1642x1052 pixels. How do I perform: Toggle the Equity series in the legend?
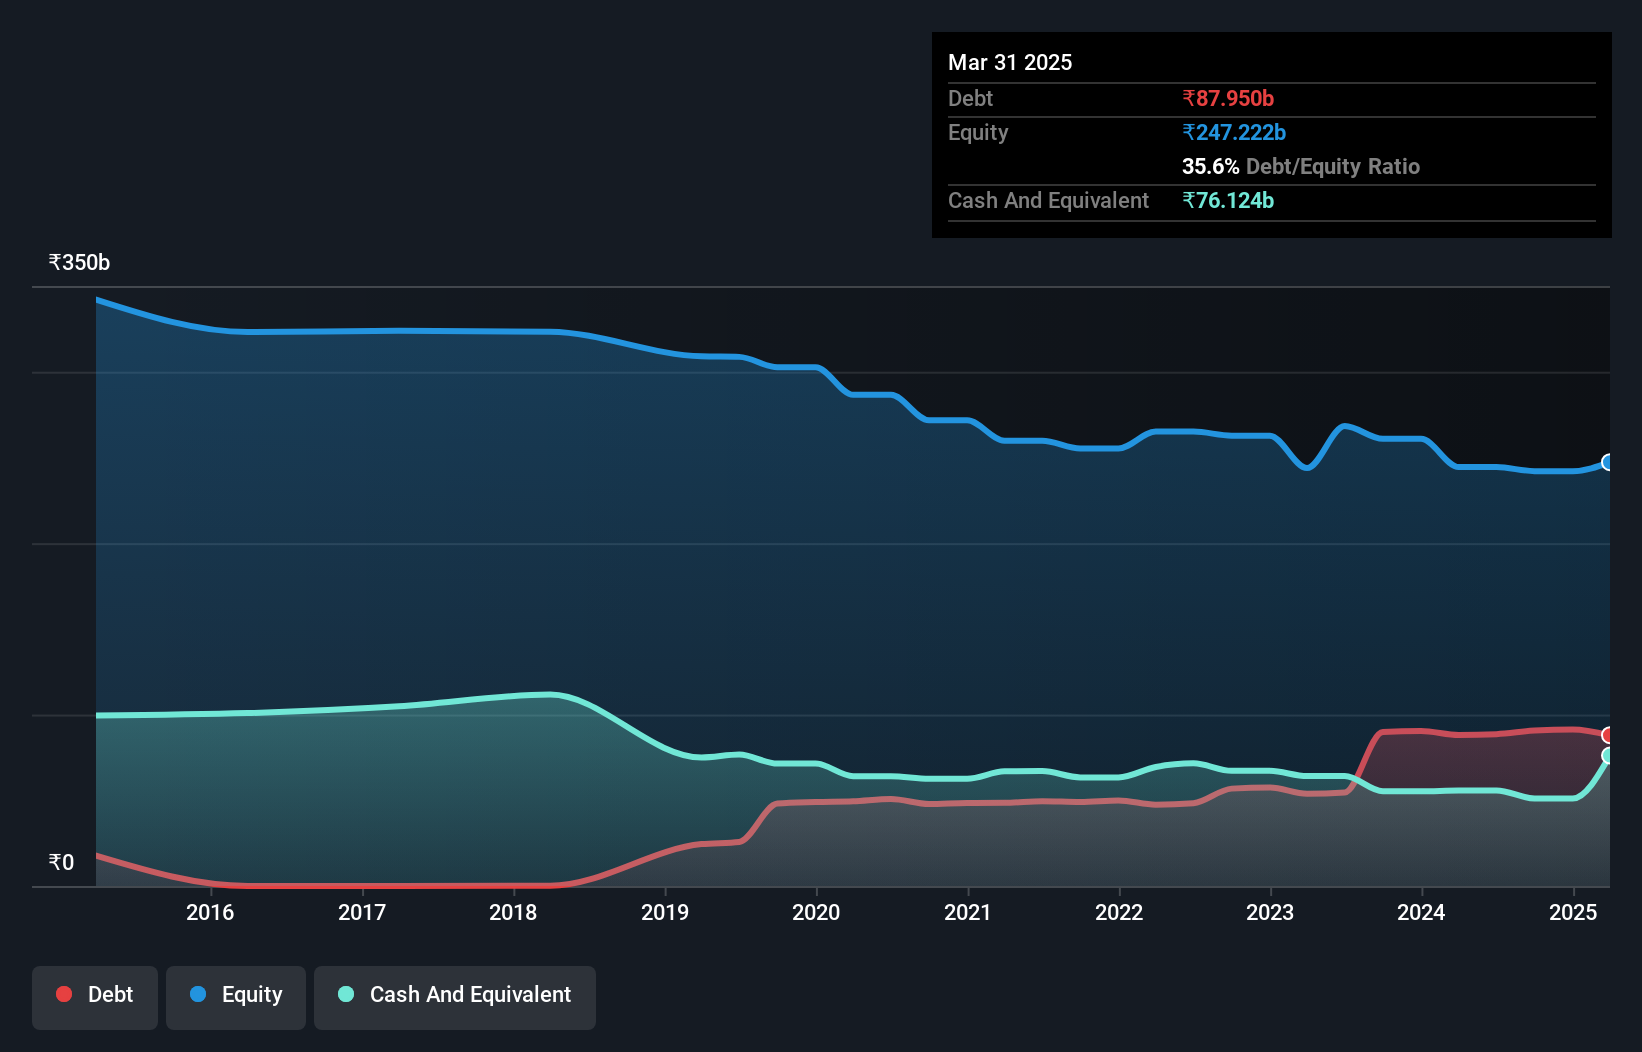tap(235, 995)
